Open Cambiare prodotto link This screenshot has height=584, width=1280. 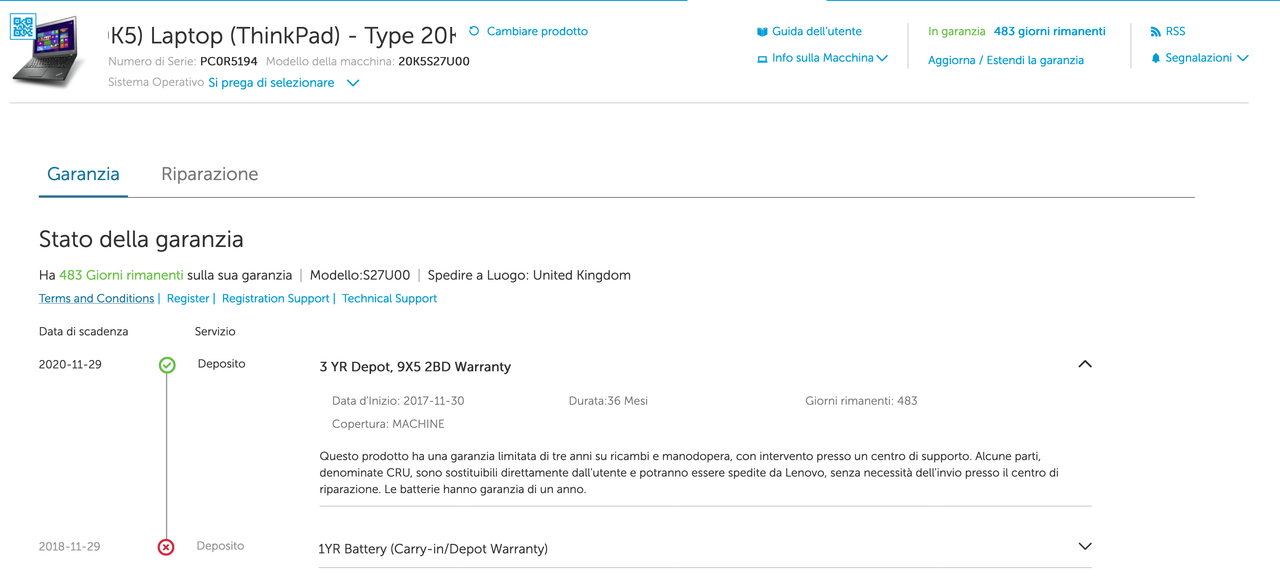[537, 31]
